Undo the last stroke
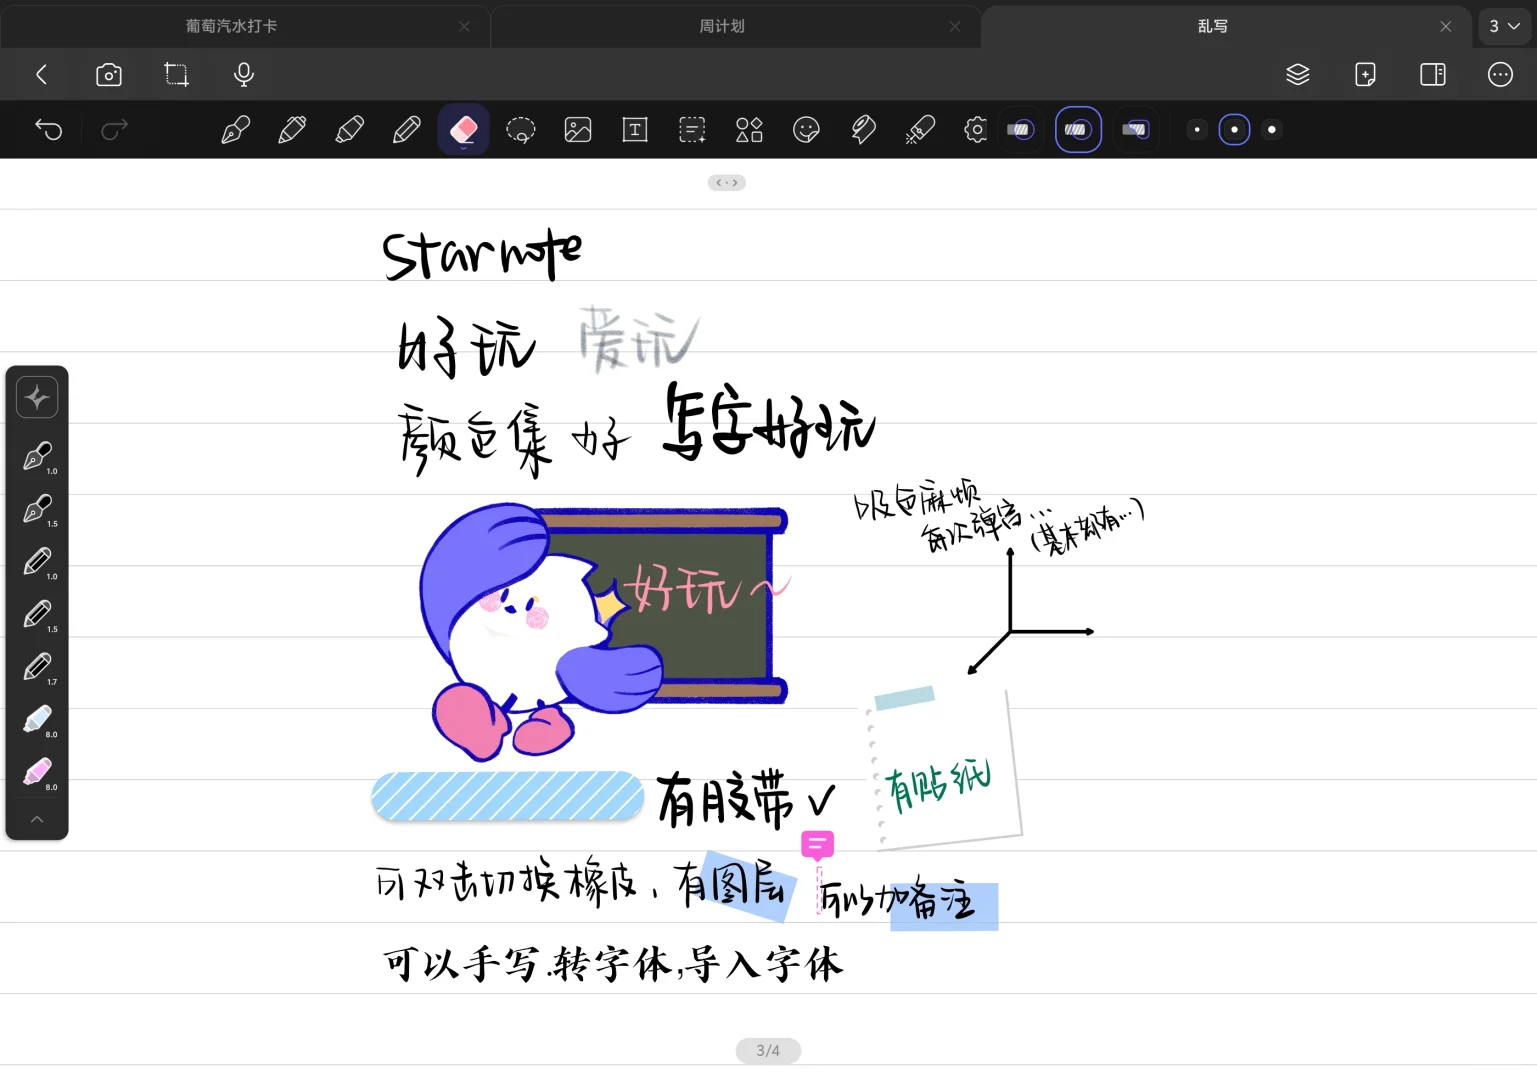1537x1080 pixels. pyautogui.click(x=49, y=129)
